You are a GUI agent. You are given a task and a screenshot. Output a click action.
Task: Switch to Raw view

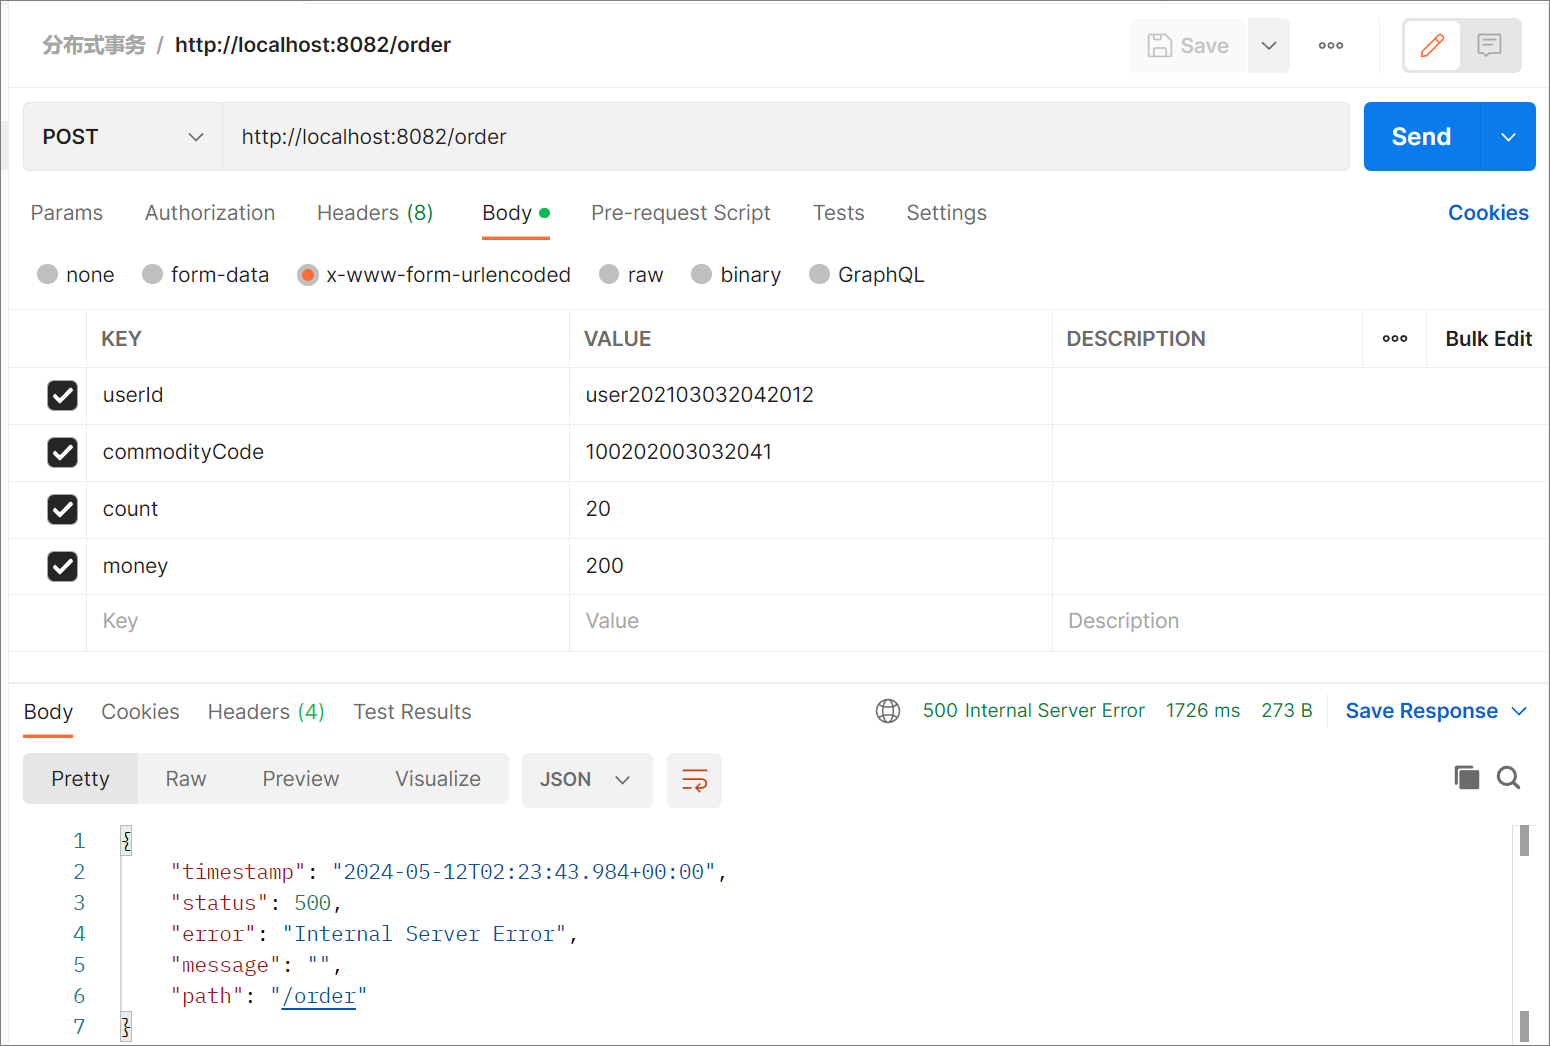point(186,779)
